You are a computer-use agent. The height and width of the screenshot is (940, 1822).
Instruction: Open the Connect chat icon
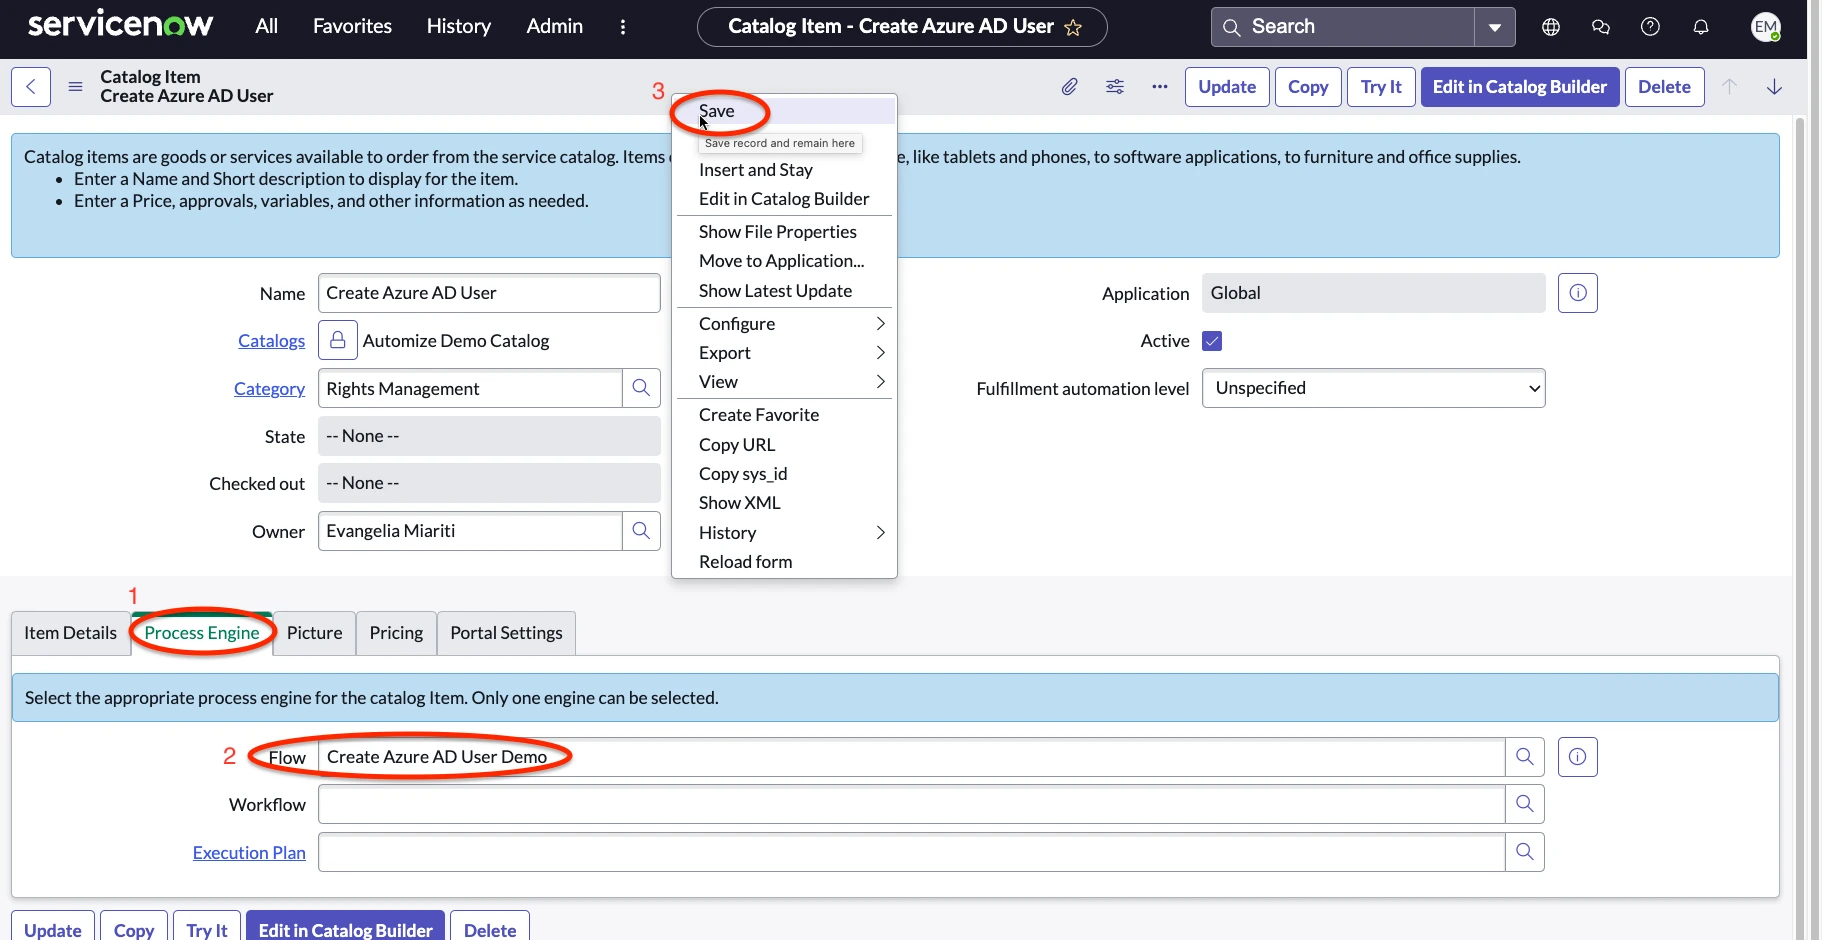click(1601, 27)
